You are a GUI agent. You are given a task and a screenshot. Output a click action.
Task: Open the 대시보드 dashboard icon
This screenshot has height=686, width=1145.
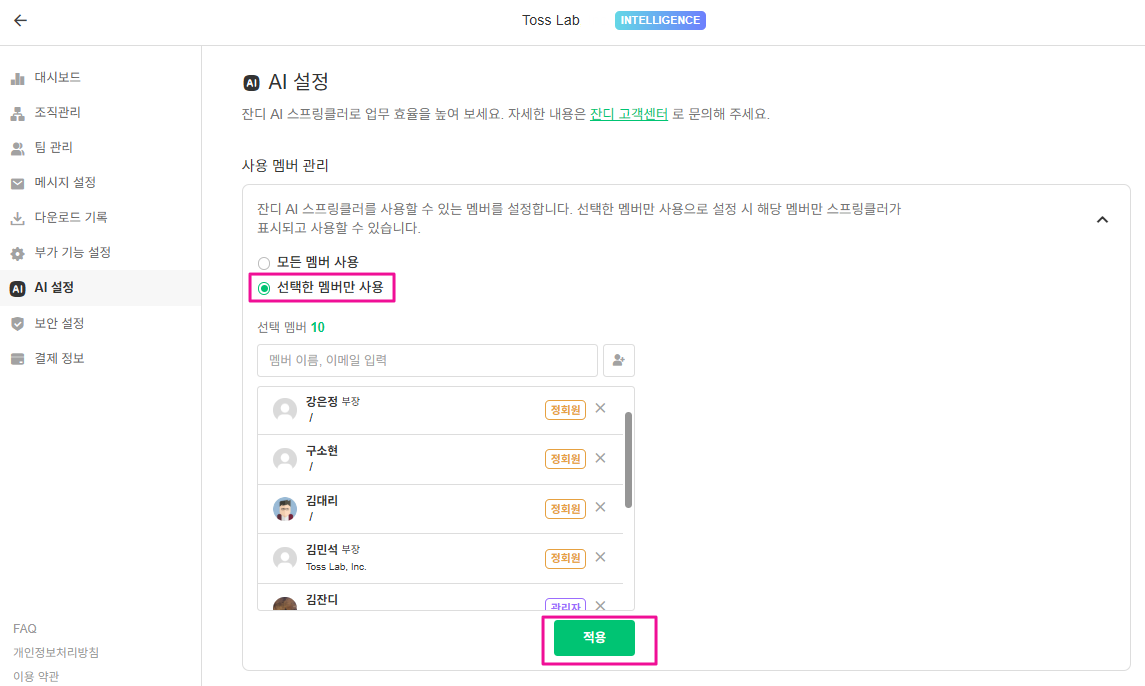(x=17, y=78)
